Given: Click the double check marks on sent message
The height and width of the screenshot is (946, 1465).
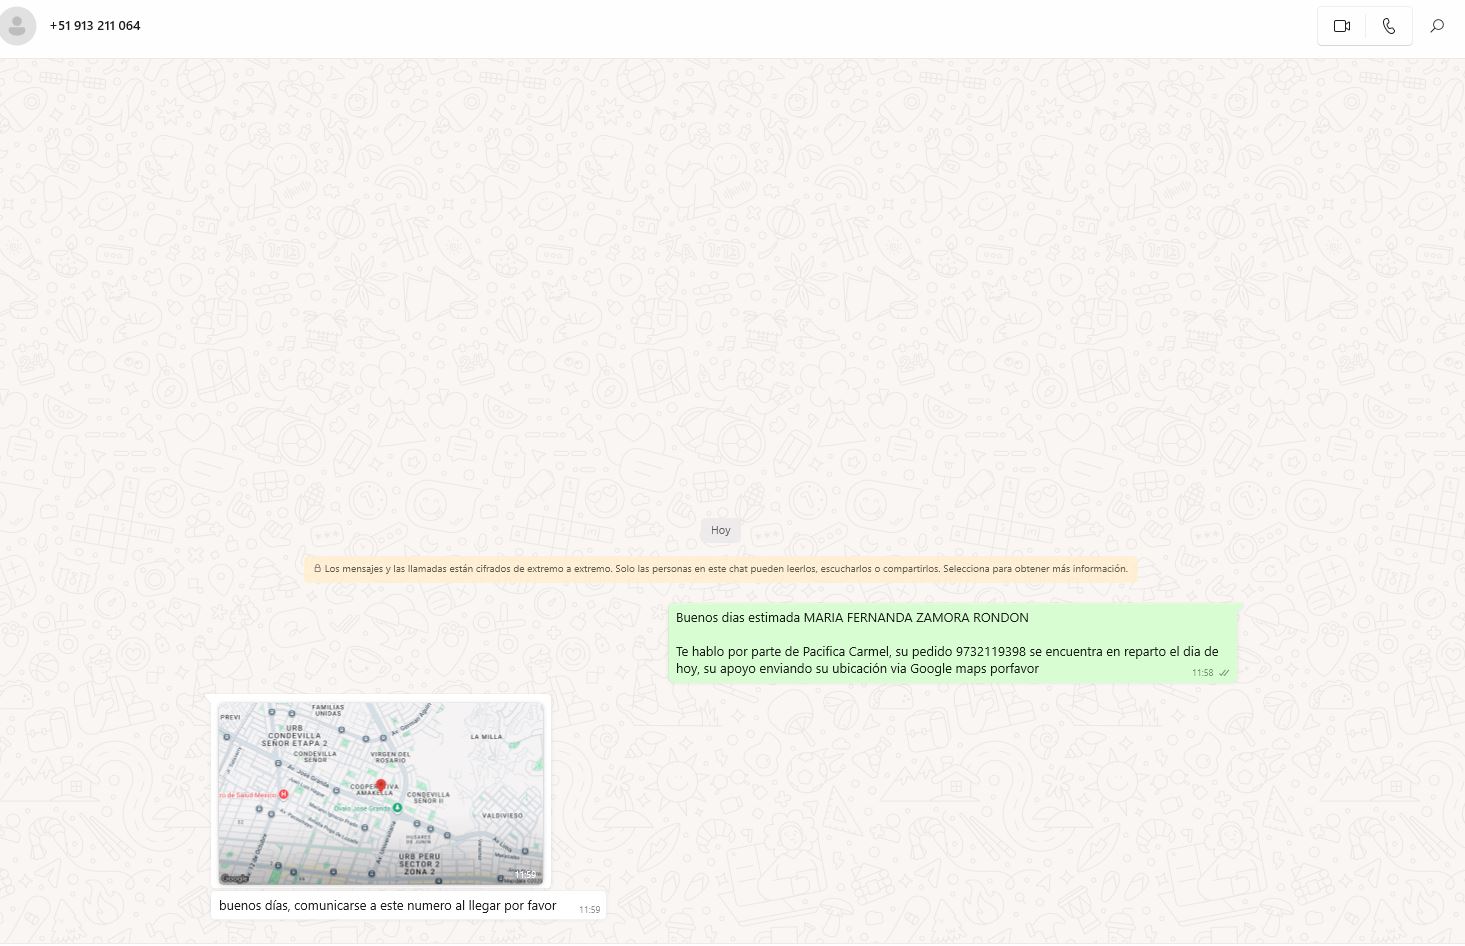Looking at the screenshot, I should 1224,673.
